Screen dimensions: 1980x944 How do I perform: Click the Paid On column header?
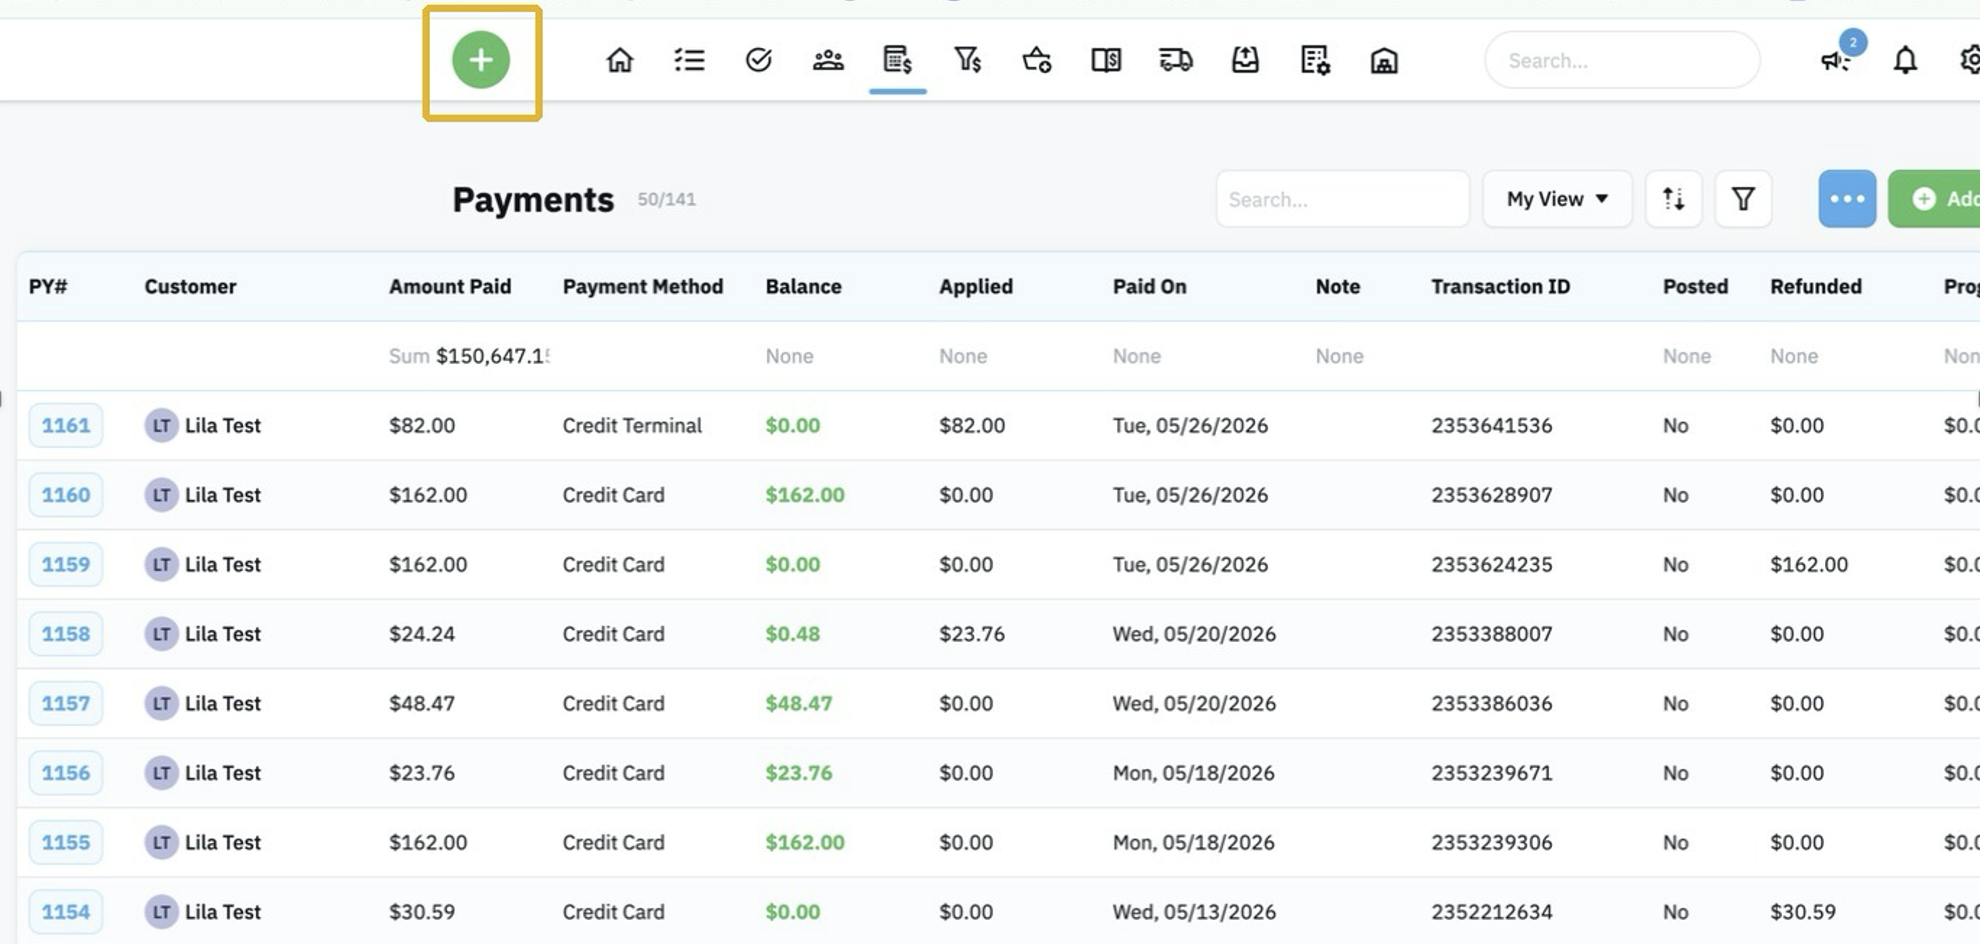pos(1150,287)
